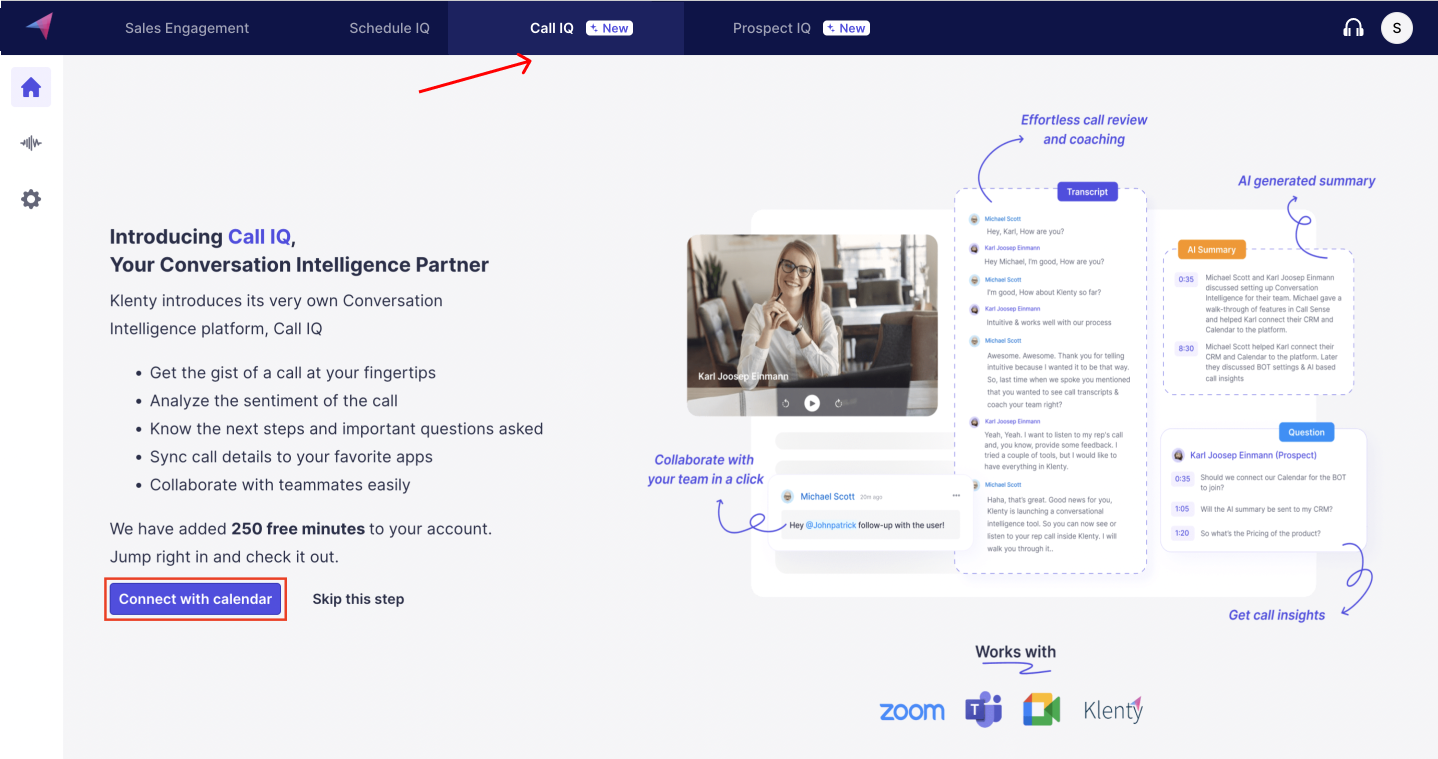Click the 8:30 timestamp in AI Summary
Screen dimensions: 1438x759
click(1186, 349)
